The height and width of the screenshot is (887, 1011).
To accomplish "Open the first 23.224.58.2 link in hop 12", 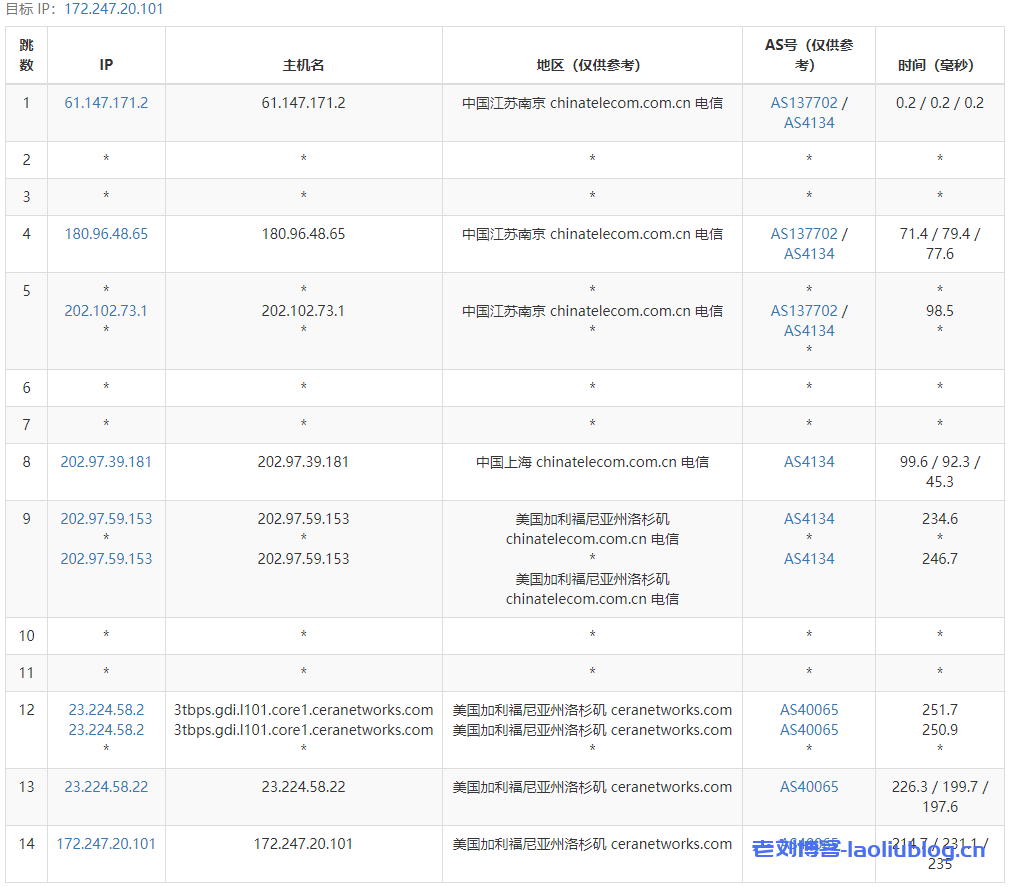I will tap(106, 710).
